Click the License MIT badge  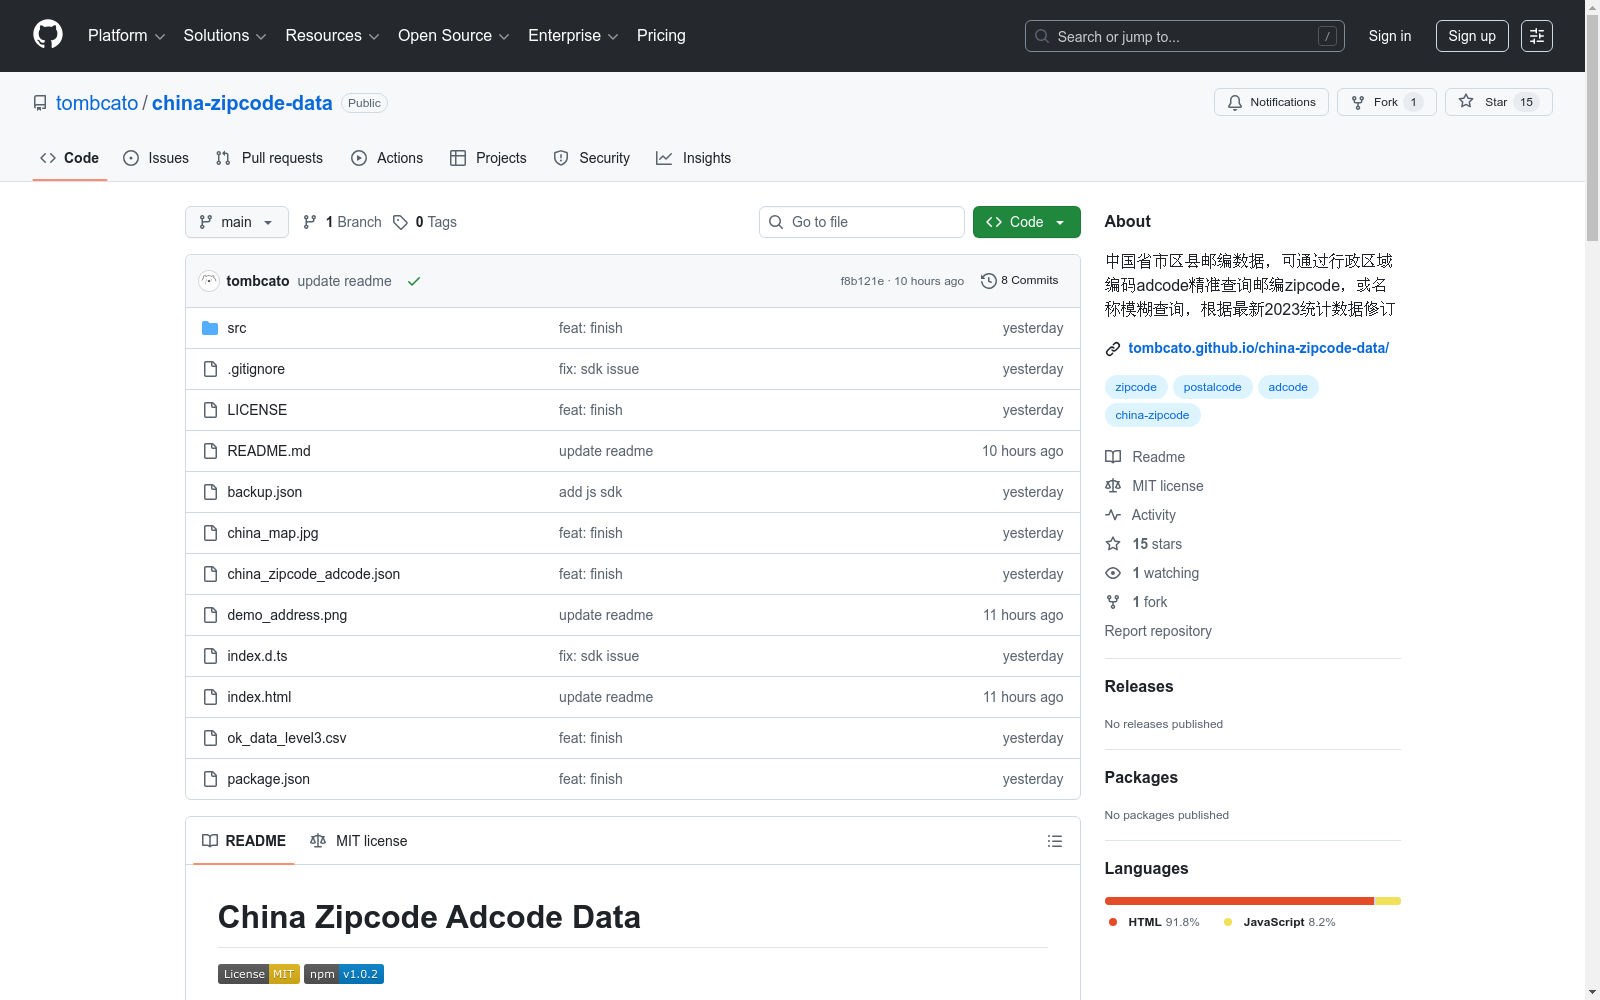[x=259, y=974]
